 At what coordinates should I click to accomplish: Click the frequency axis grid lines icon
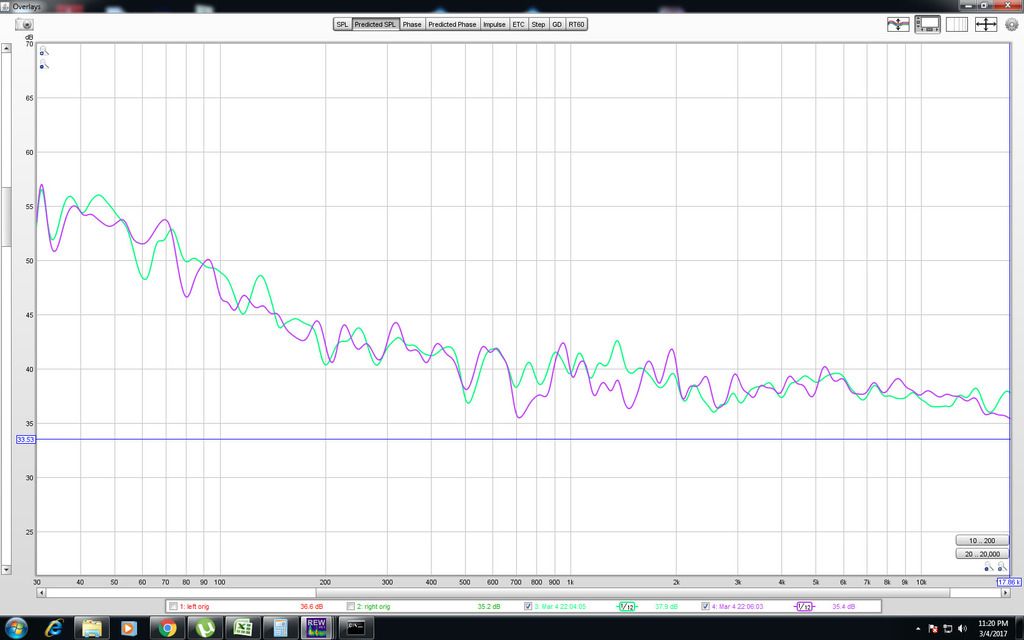957,24
